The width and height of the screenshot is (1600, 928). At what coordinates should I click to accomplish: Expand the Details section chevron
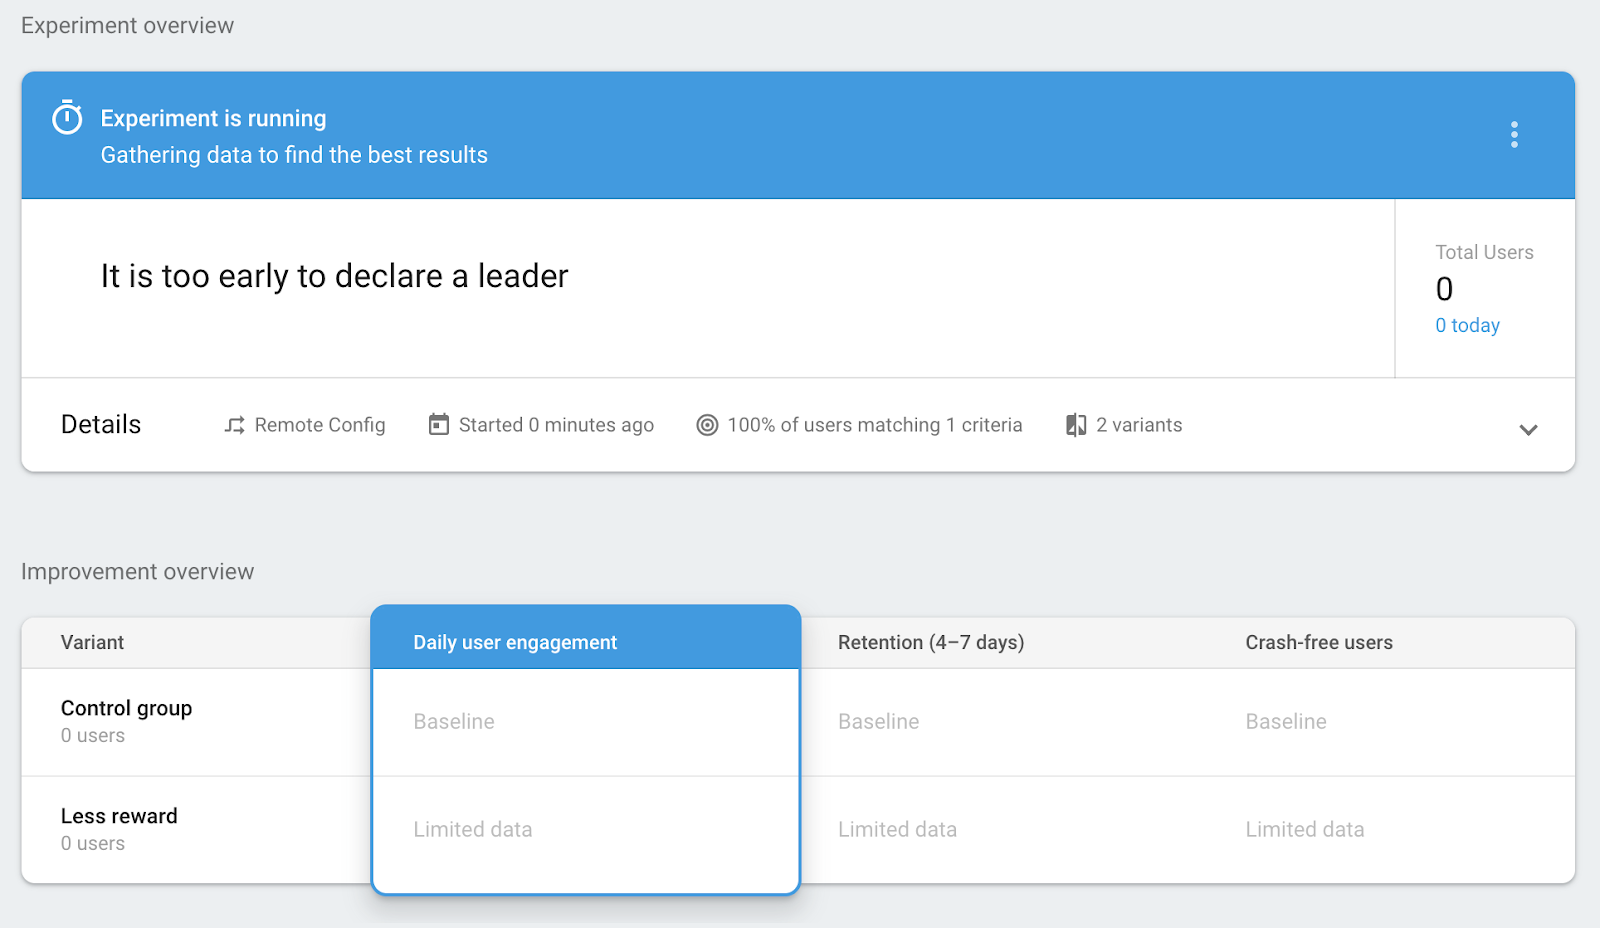(1528, 430)
